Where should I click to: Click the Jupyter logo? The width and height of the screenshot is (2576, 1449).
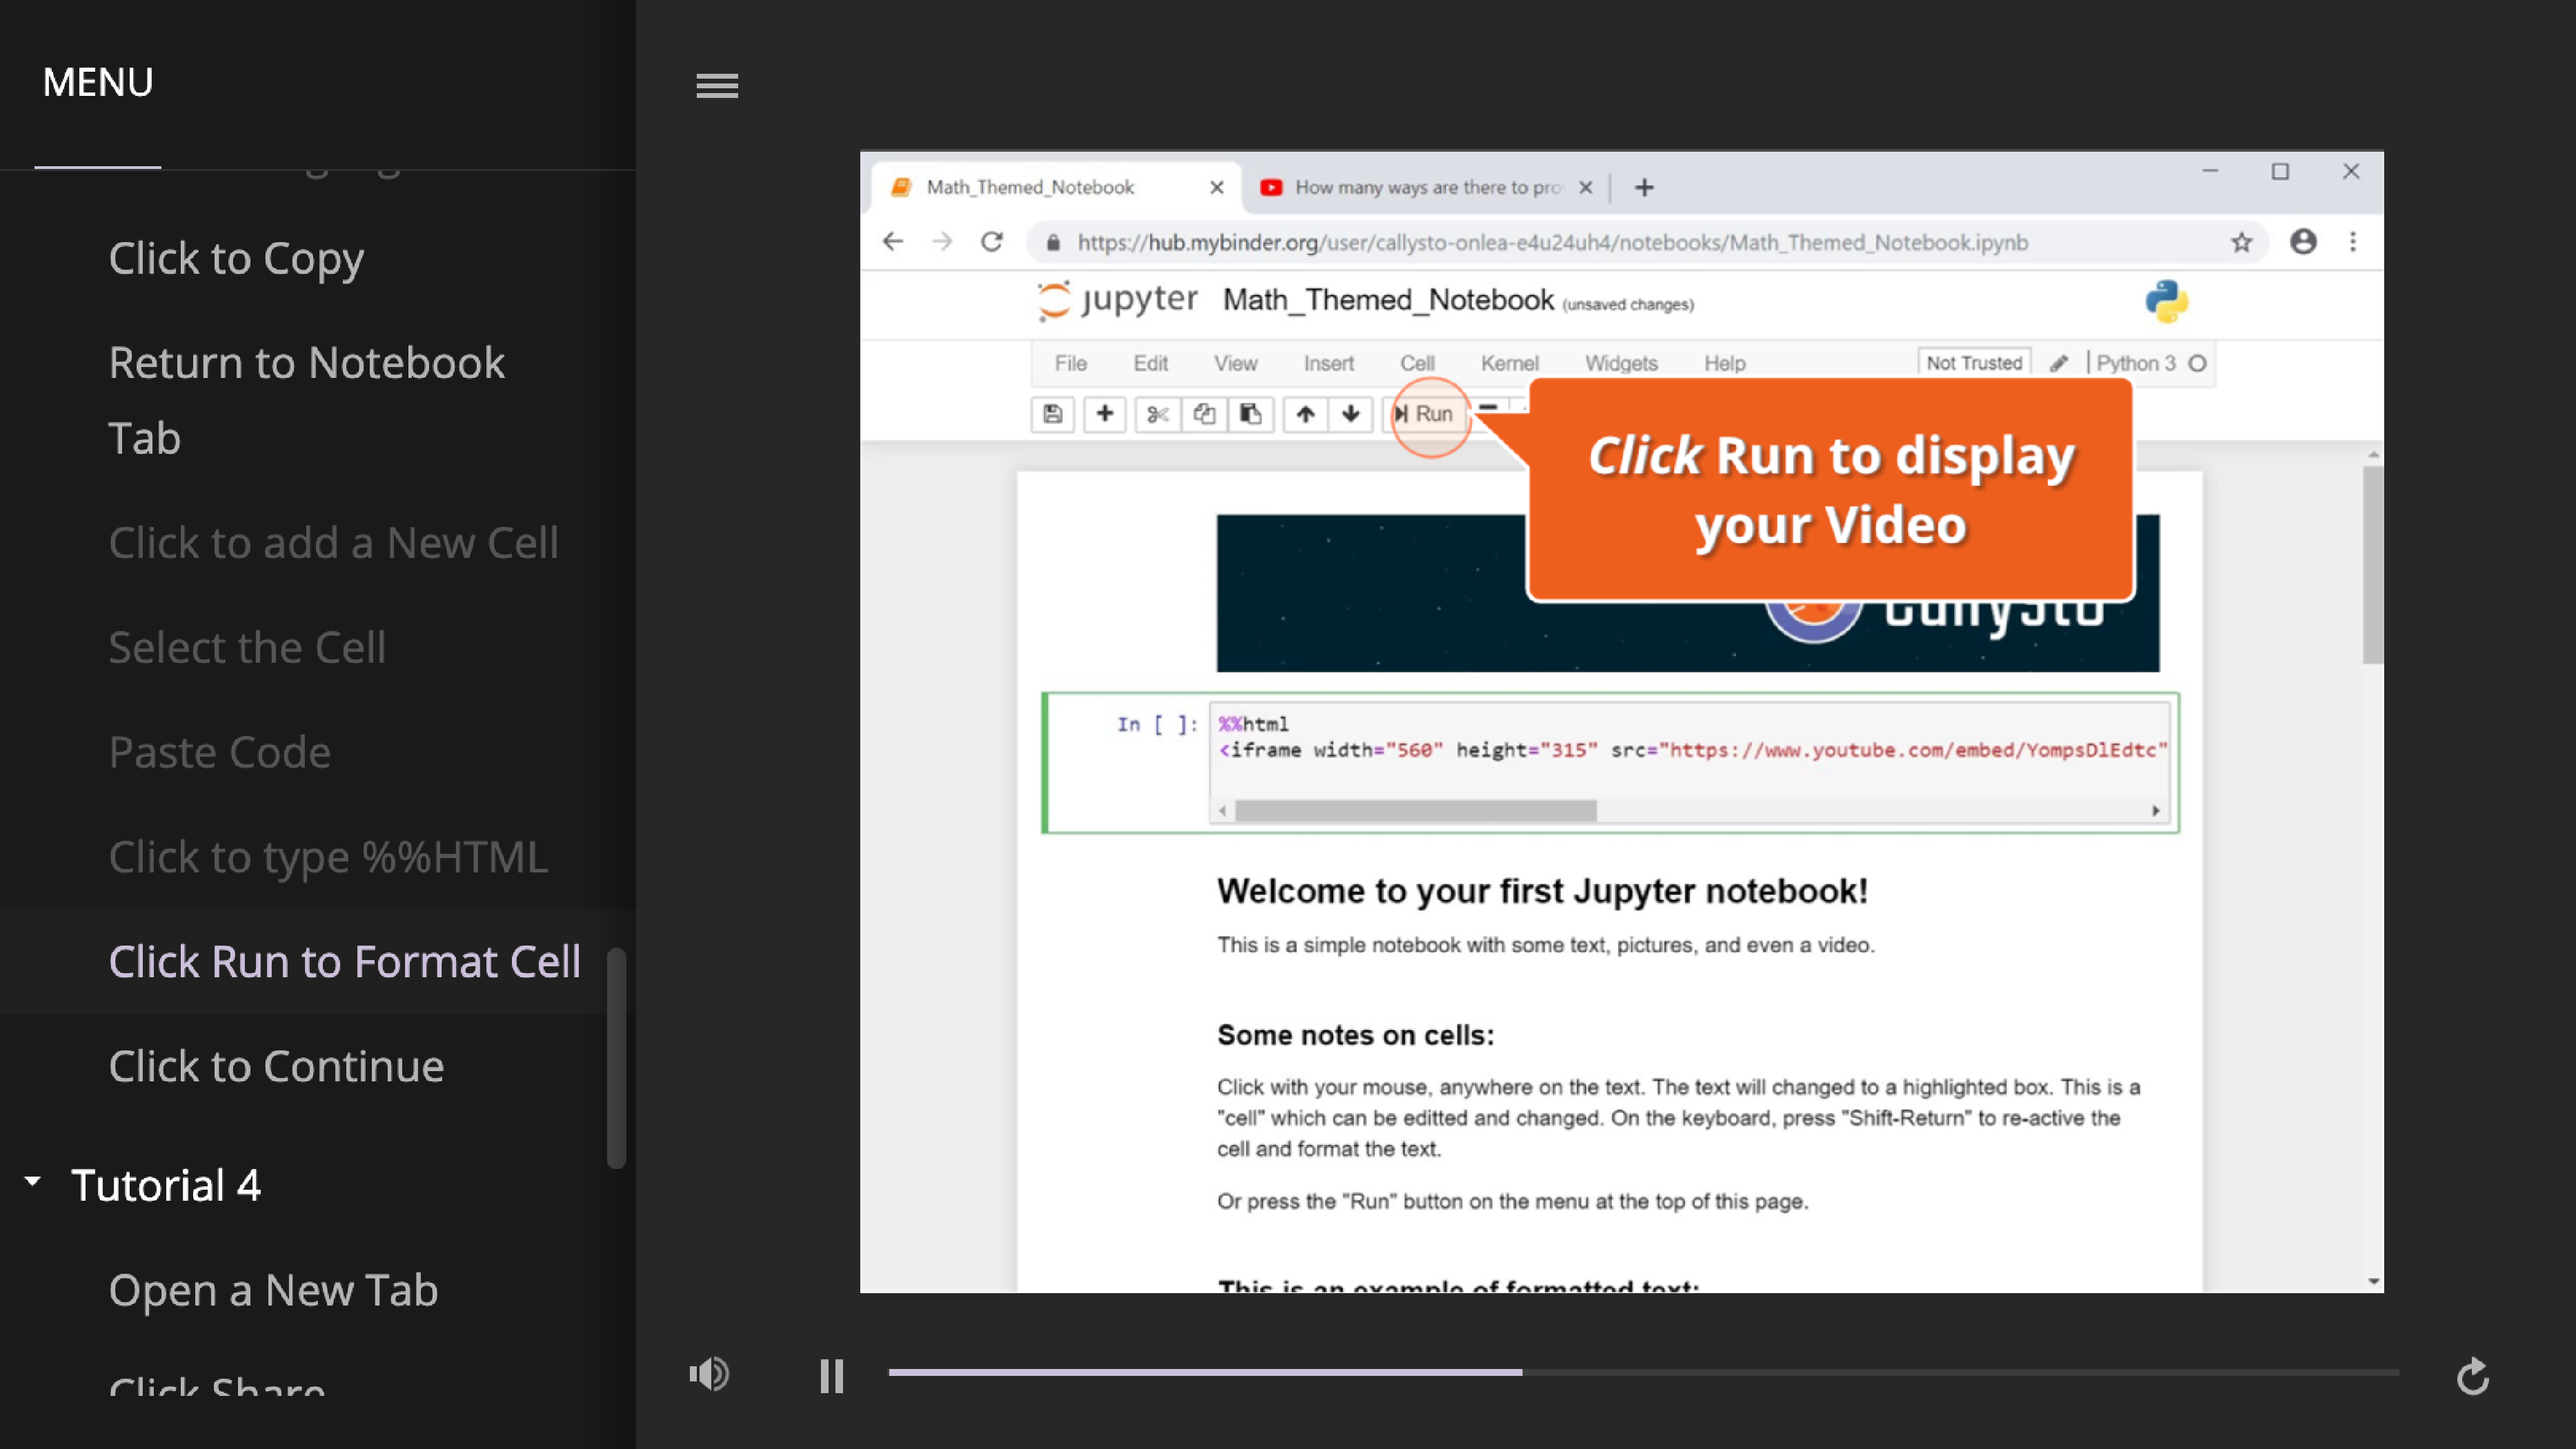coord(1117,300)
